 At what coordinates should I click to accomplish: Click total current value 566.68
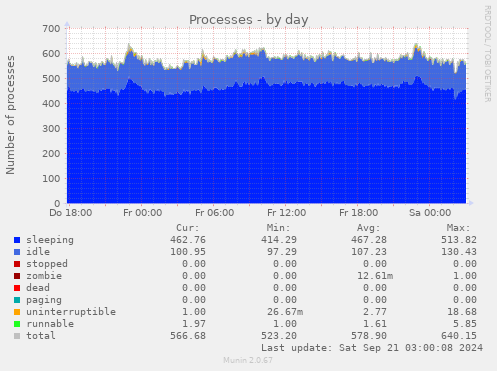coord(188,336)
